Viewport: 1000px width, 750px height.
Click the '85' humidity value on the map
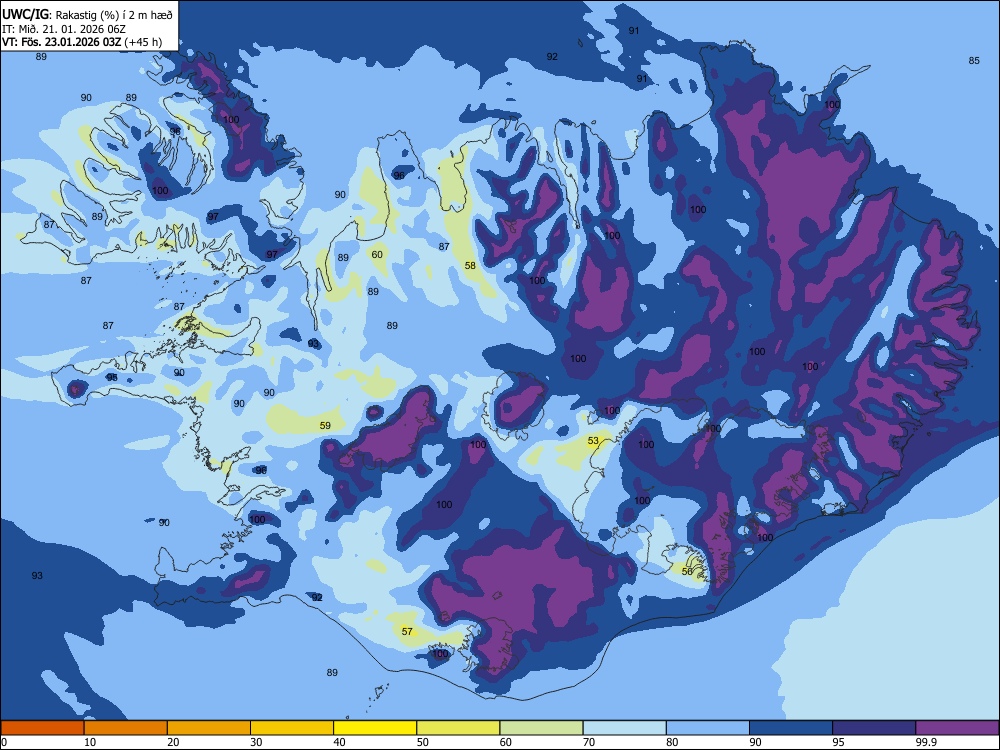tap(974, 61)
